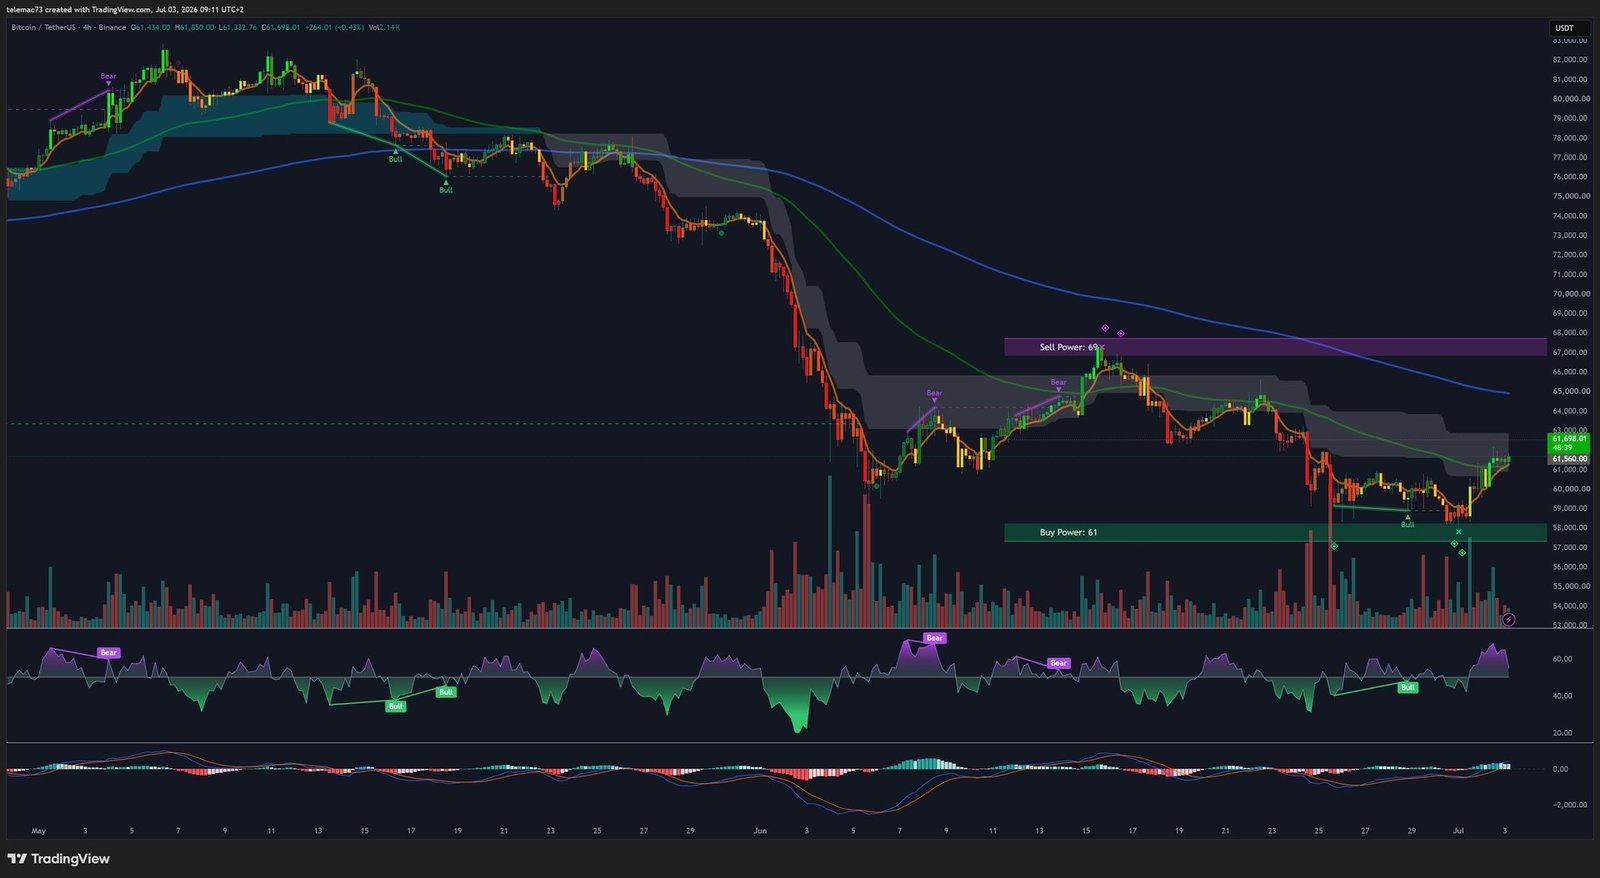
Task: Click the TradingView logo at bottom left
Action: (x=58, y=858)
